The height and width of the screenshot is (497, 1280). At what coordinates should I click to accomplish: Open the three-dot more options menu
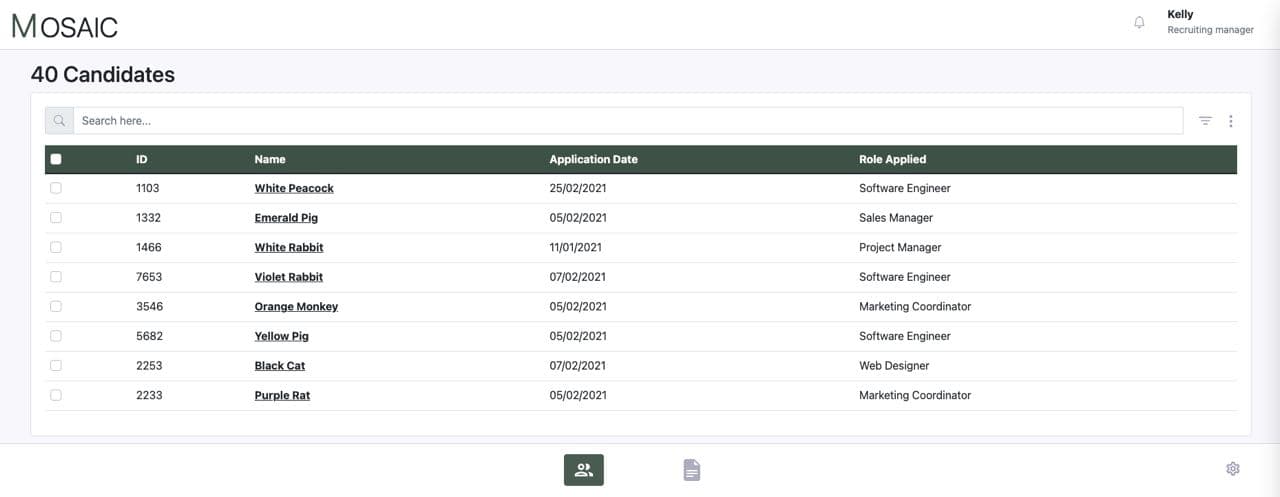point(1231,121)
